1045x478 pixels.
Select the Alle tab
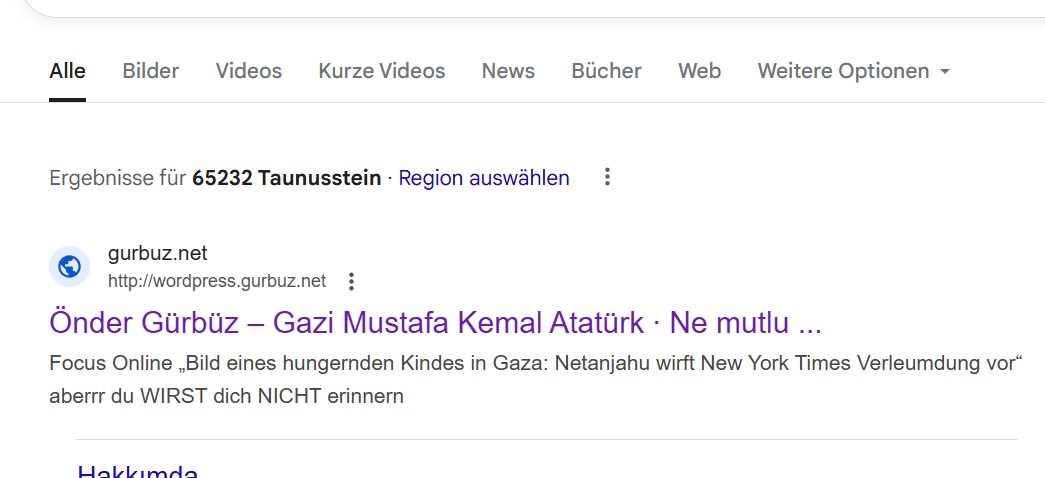click(67, 71)
